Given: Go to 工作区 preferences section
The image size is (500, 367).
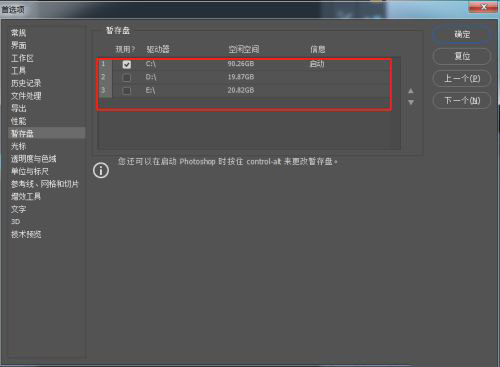Looking at the screenshot, I should (x=22, y=58).
